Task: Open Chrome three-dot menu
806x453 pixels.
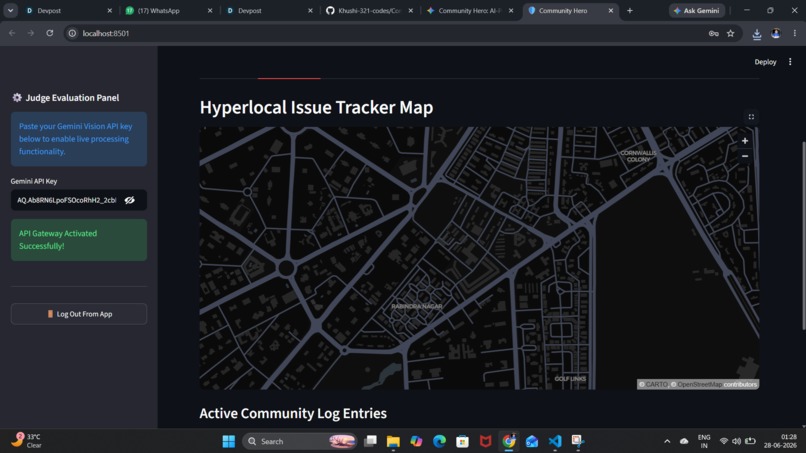Action: pos(795,33)
